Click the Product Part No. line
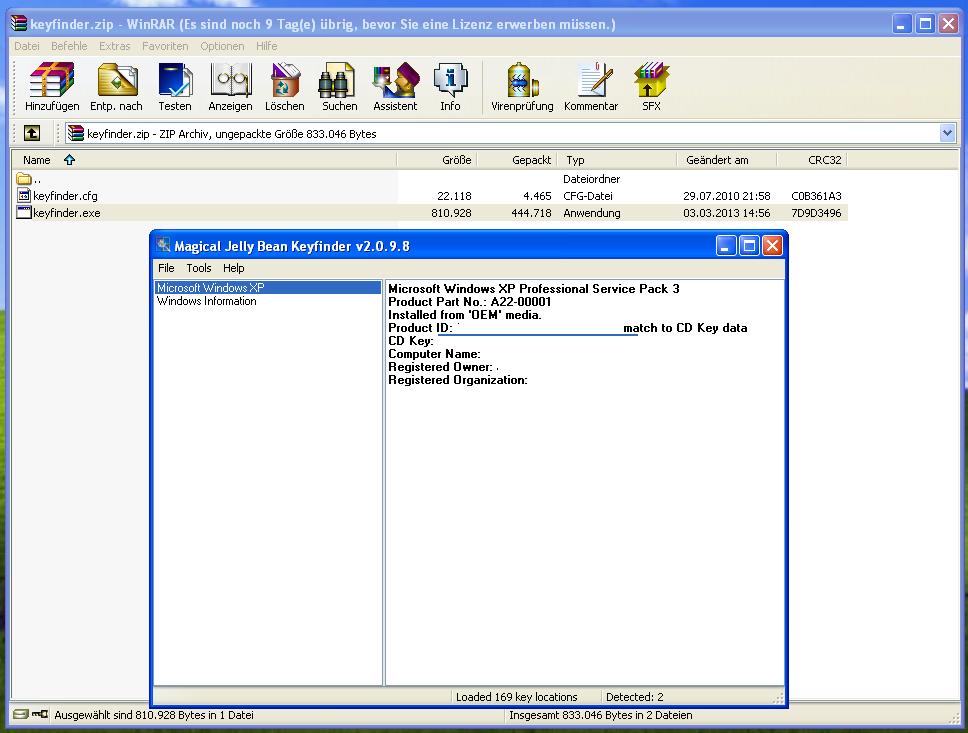The height and width of the screenshot is (733, 968). [x=469, y=301]
